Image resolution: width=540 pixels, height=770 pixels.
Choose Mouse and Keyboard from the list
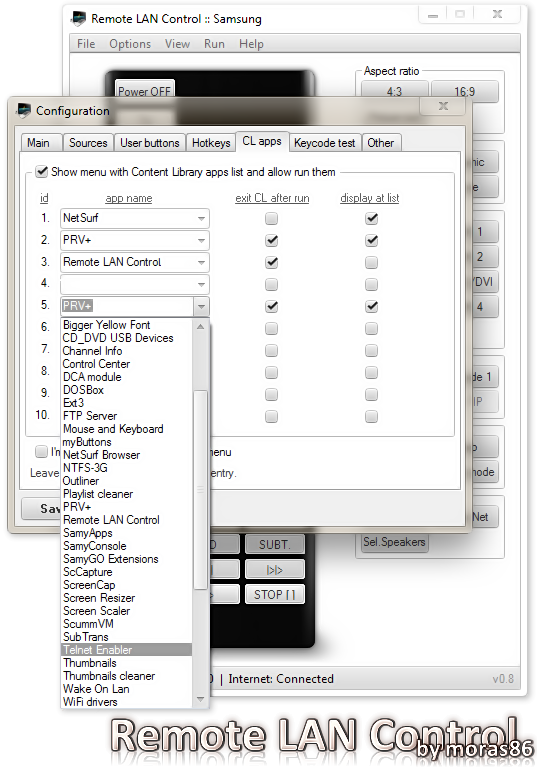(x=126, y=429)
